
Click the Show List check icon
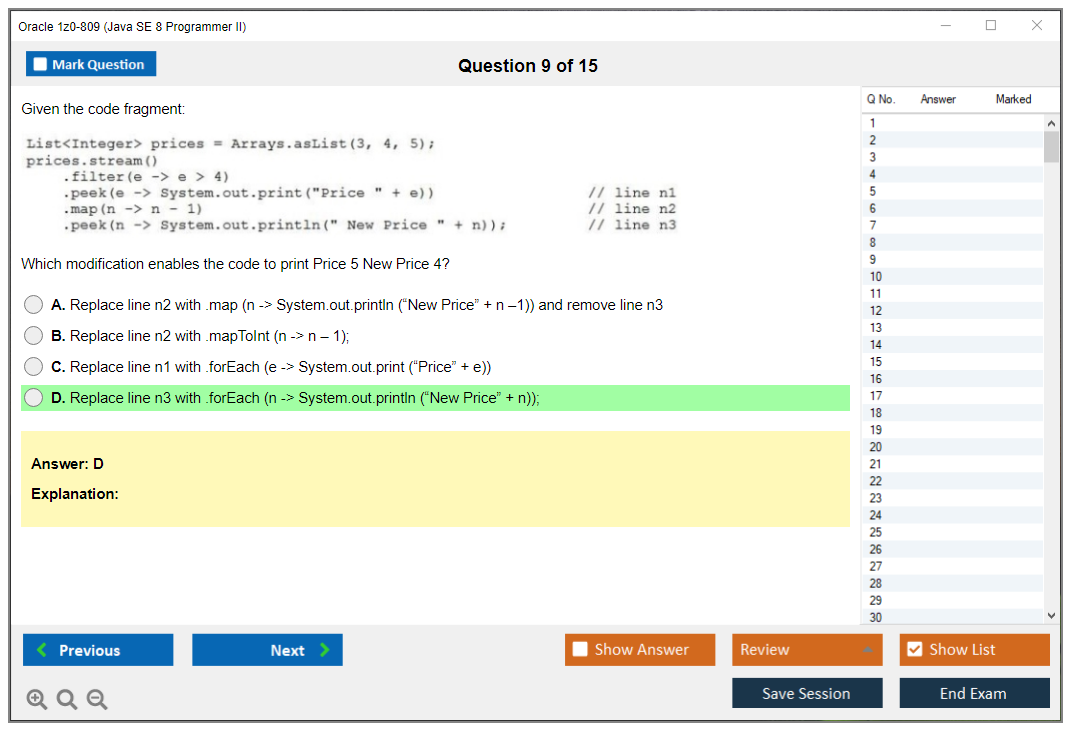point(913,650)
